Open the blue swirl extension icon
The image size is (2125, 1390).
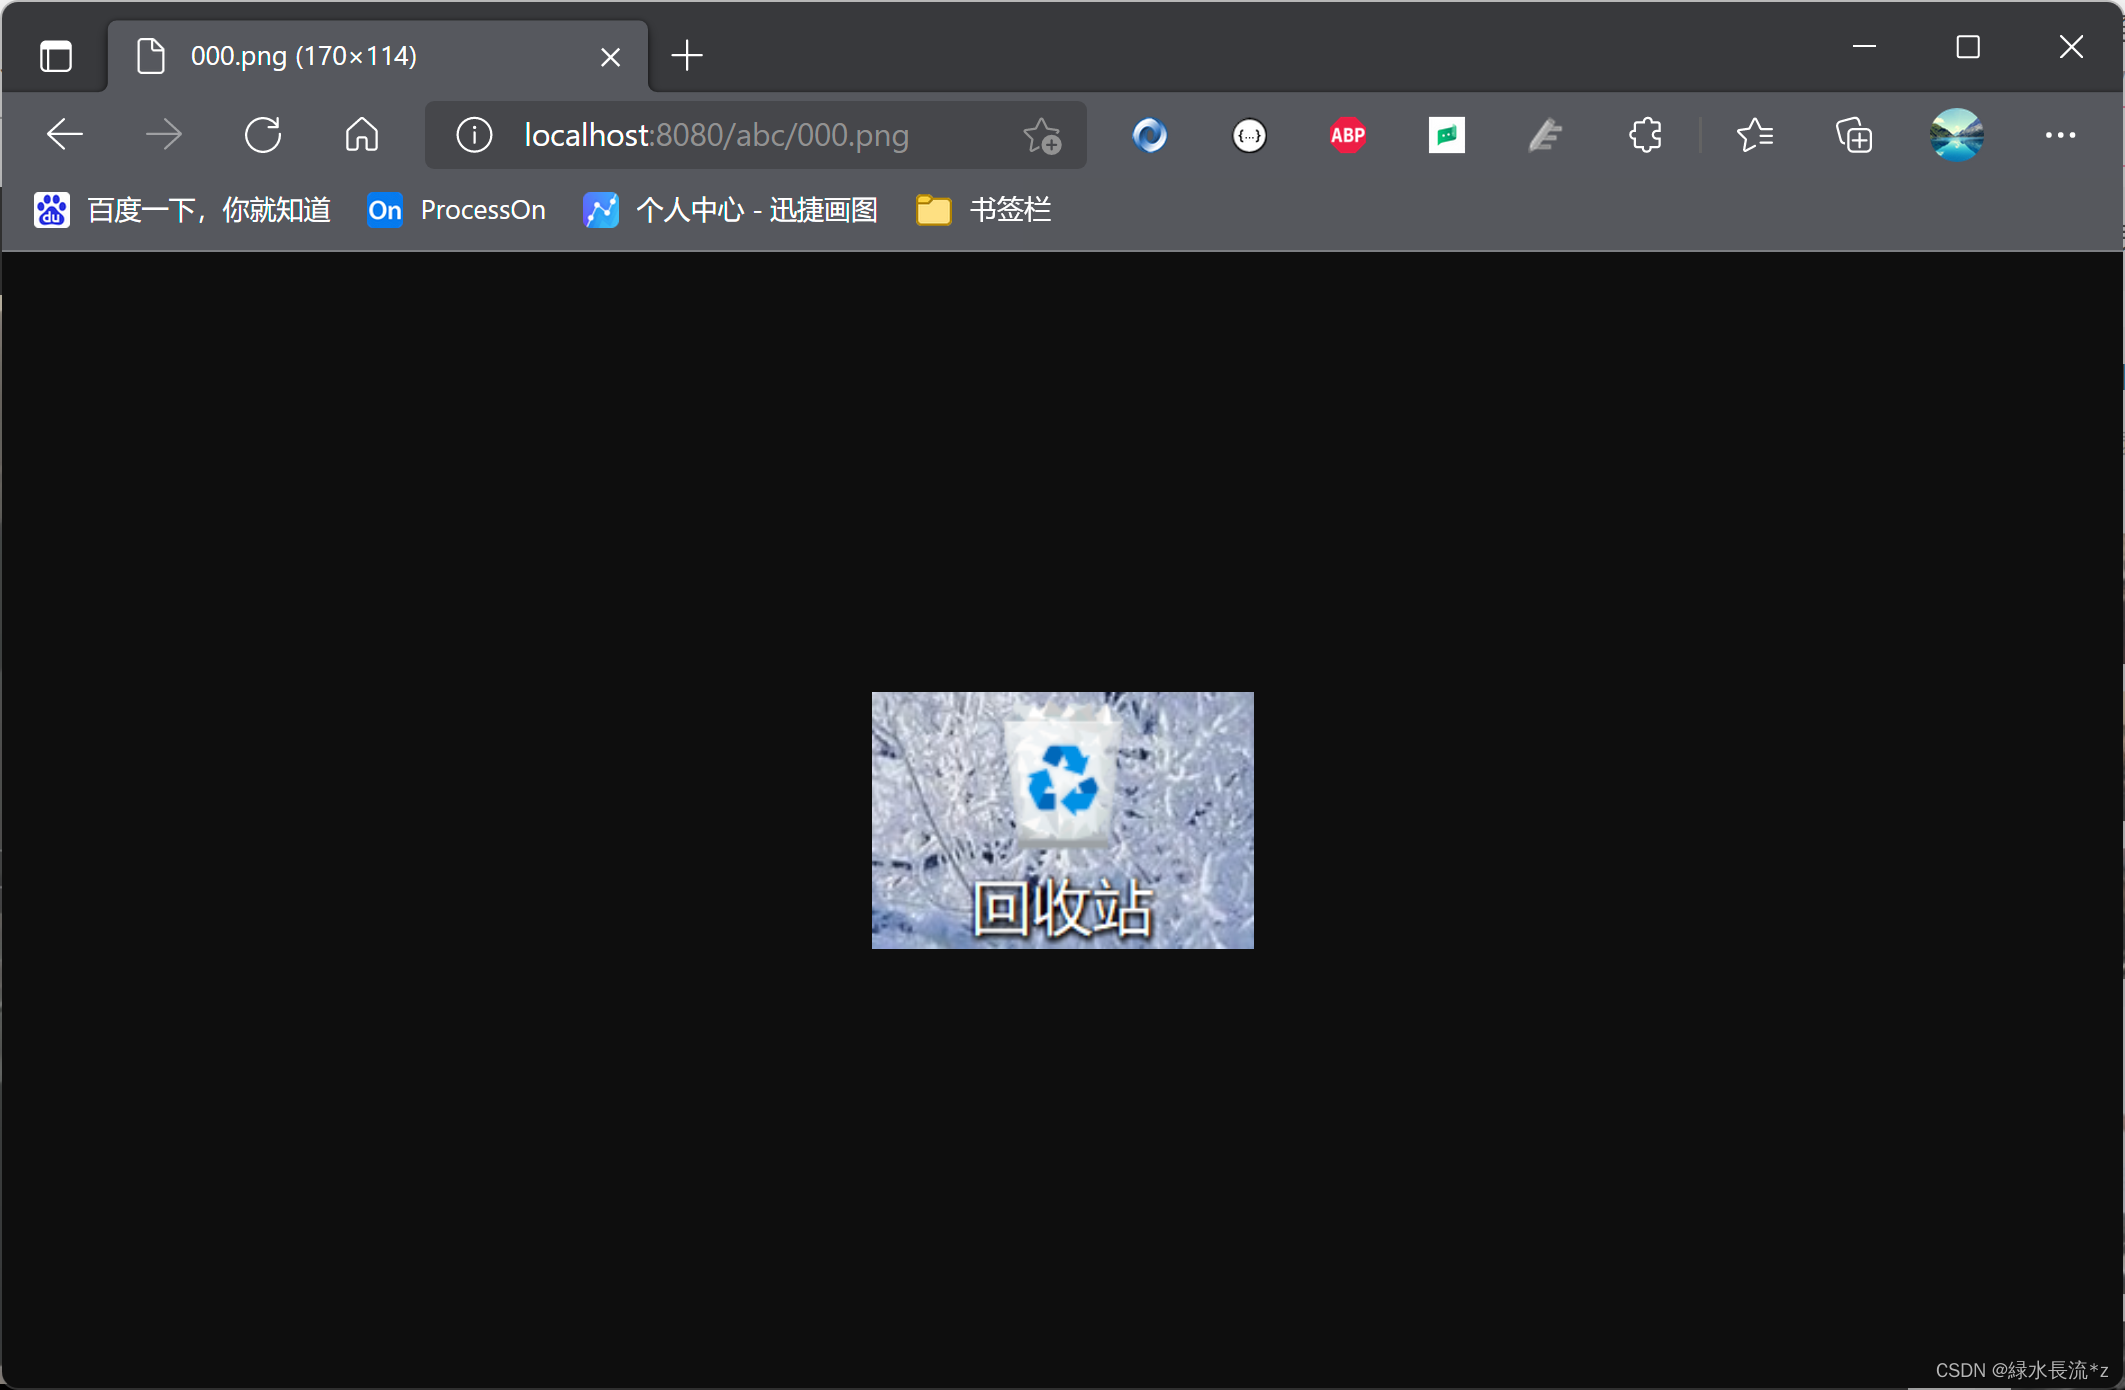pyautogui.click(x=1150, y=135)
